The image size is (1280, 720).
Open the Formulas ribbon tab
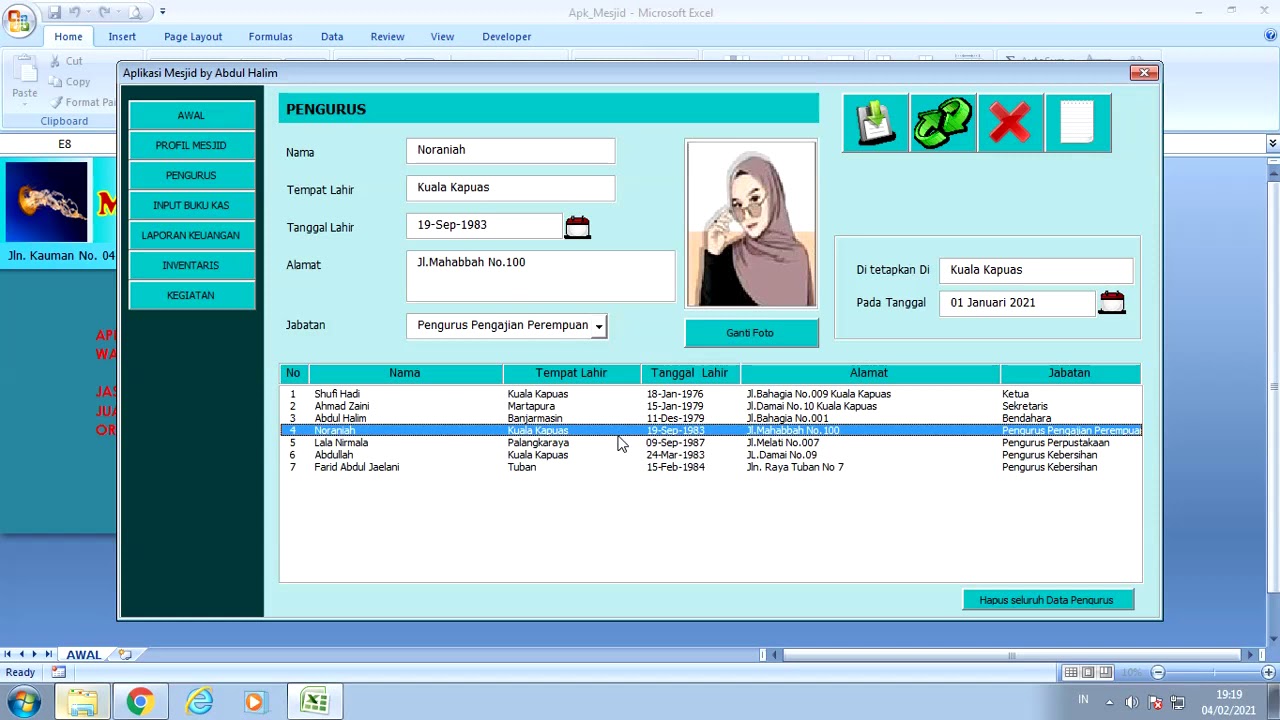[x=270, y=36]
